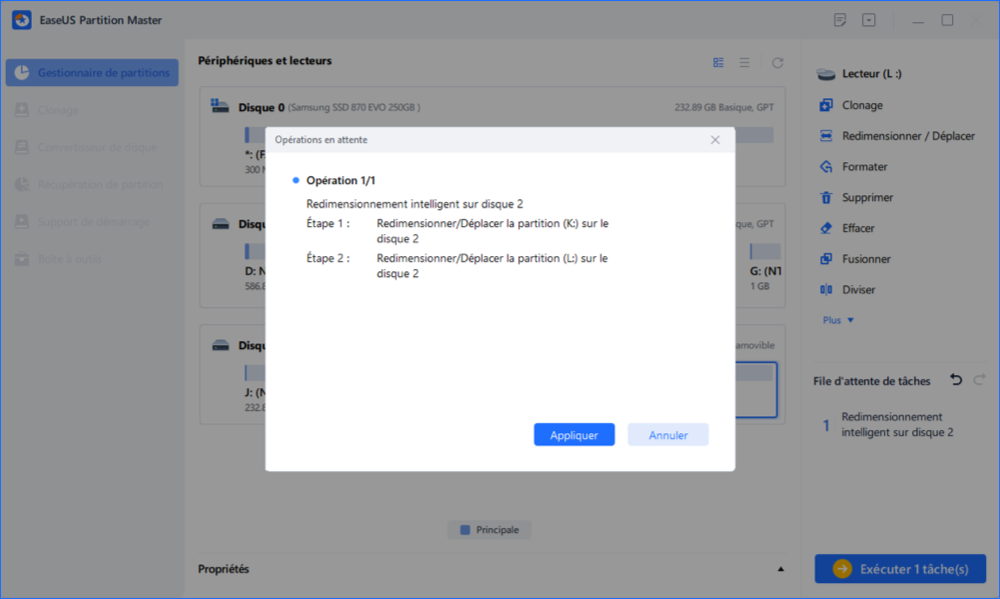The image size is (1000, 599).
Task: Click the Supprimer trash icon
Action: [826, 198]
